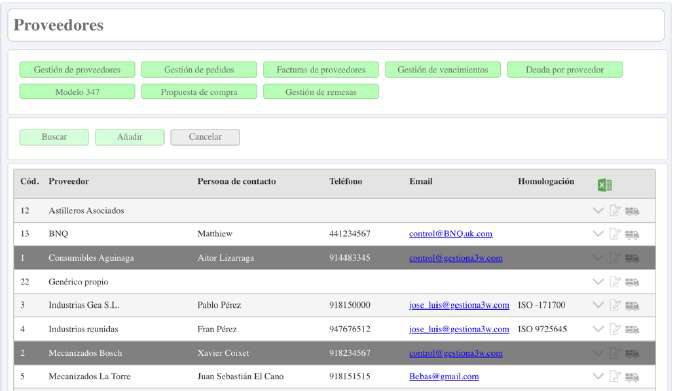The width and height of the screenshot is (675, 391).
Task: Open detail list icon for Mecanizados Bosch
Action: click(x=632, y=354)
